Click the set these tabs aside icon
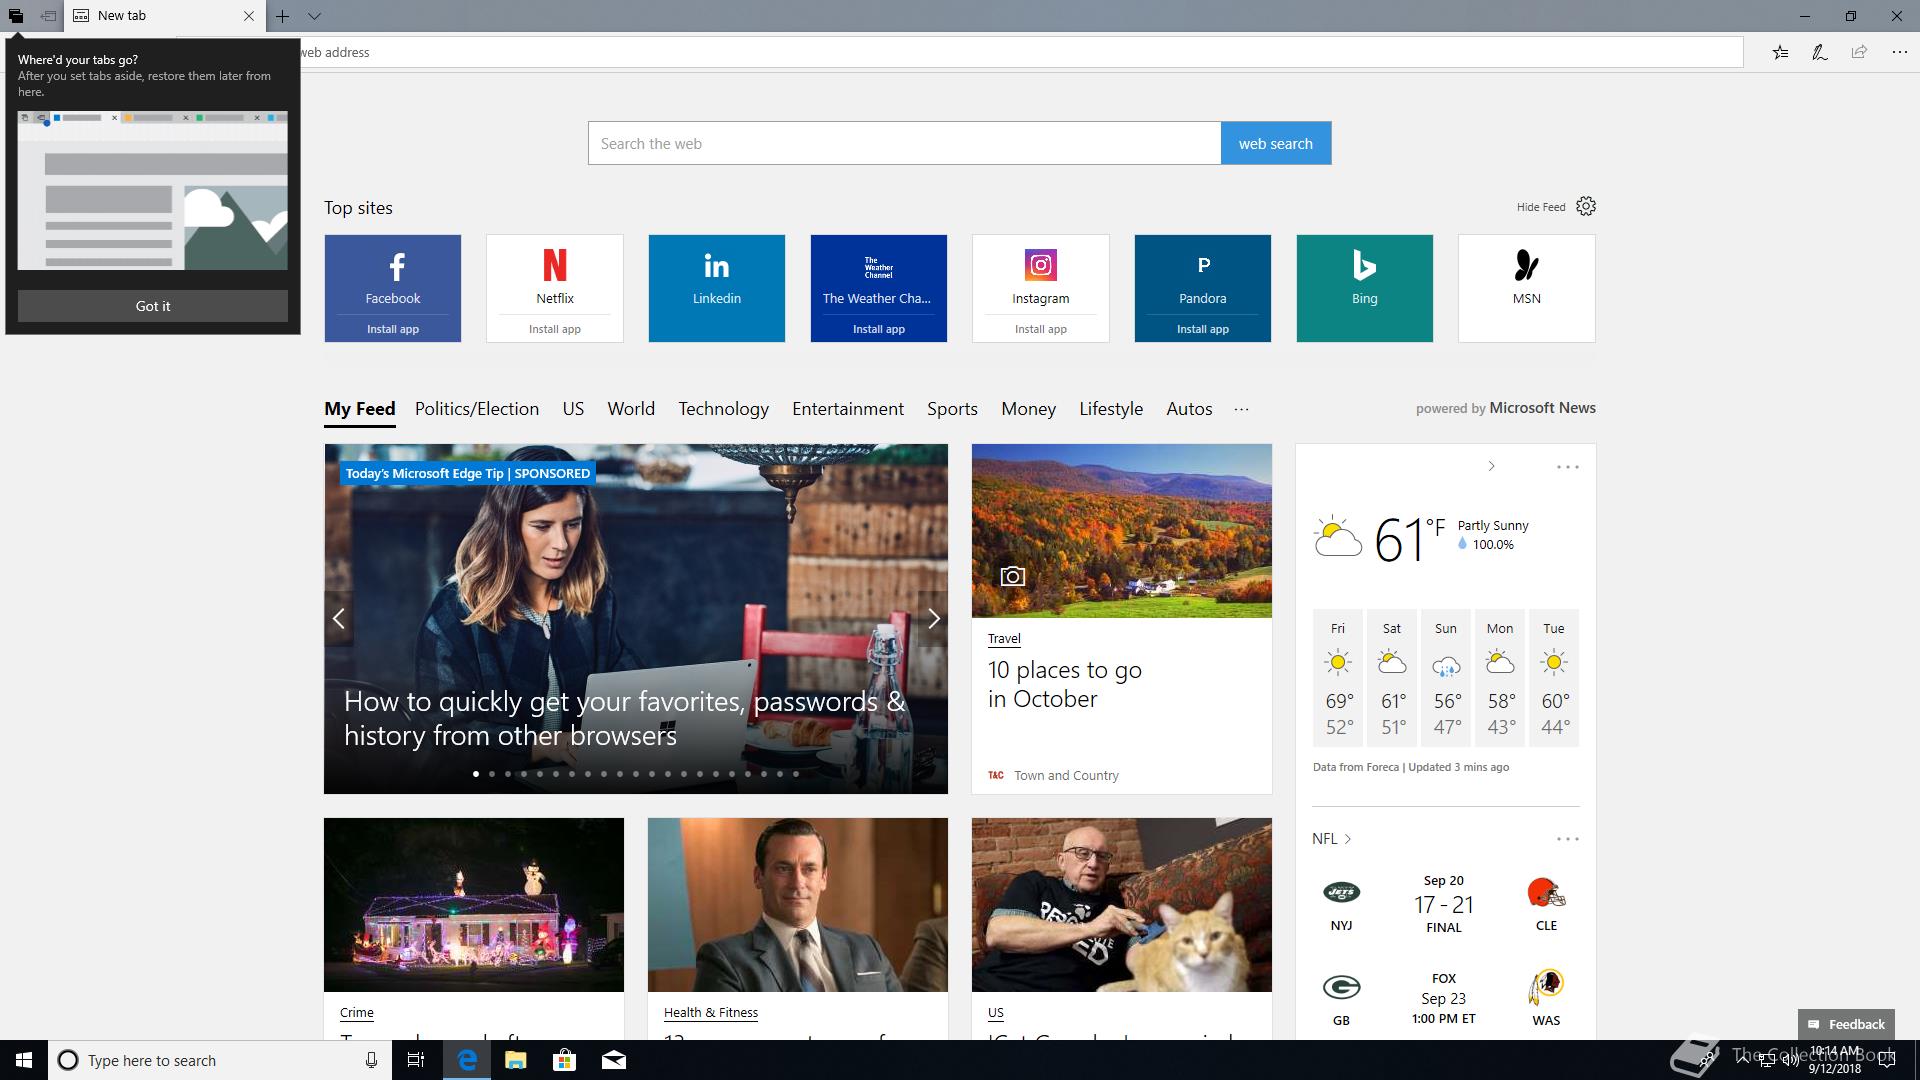1920x1080 pixels. [x=47, y=16]
